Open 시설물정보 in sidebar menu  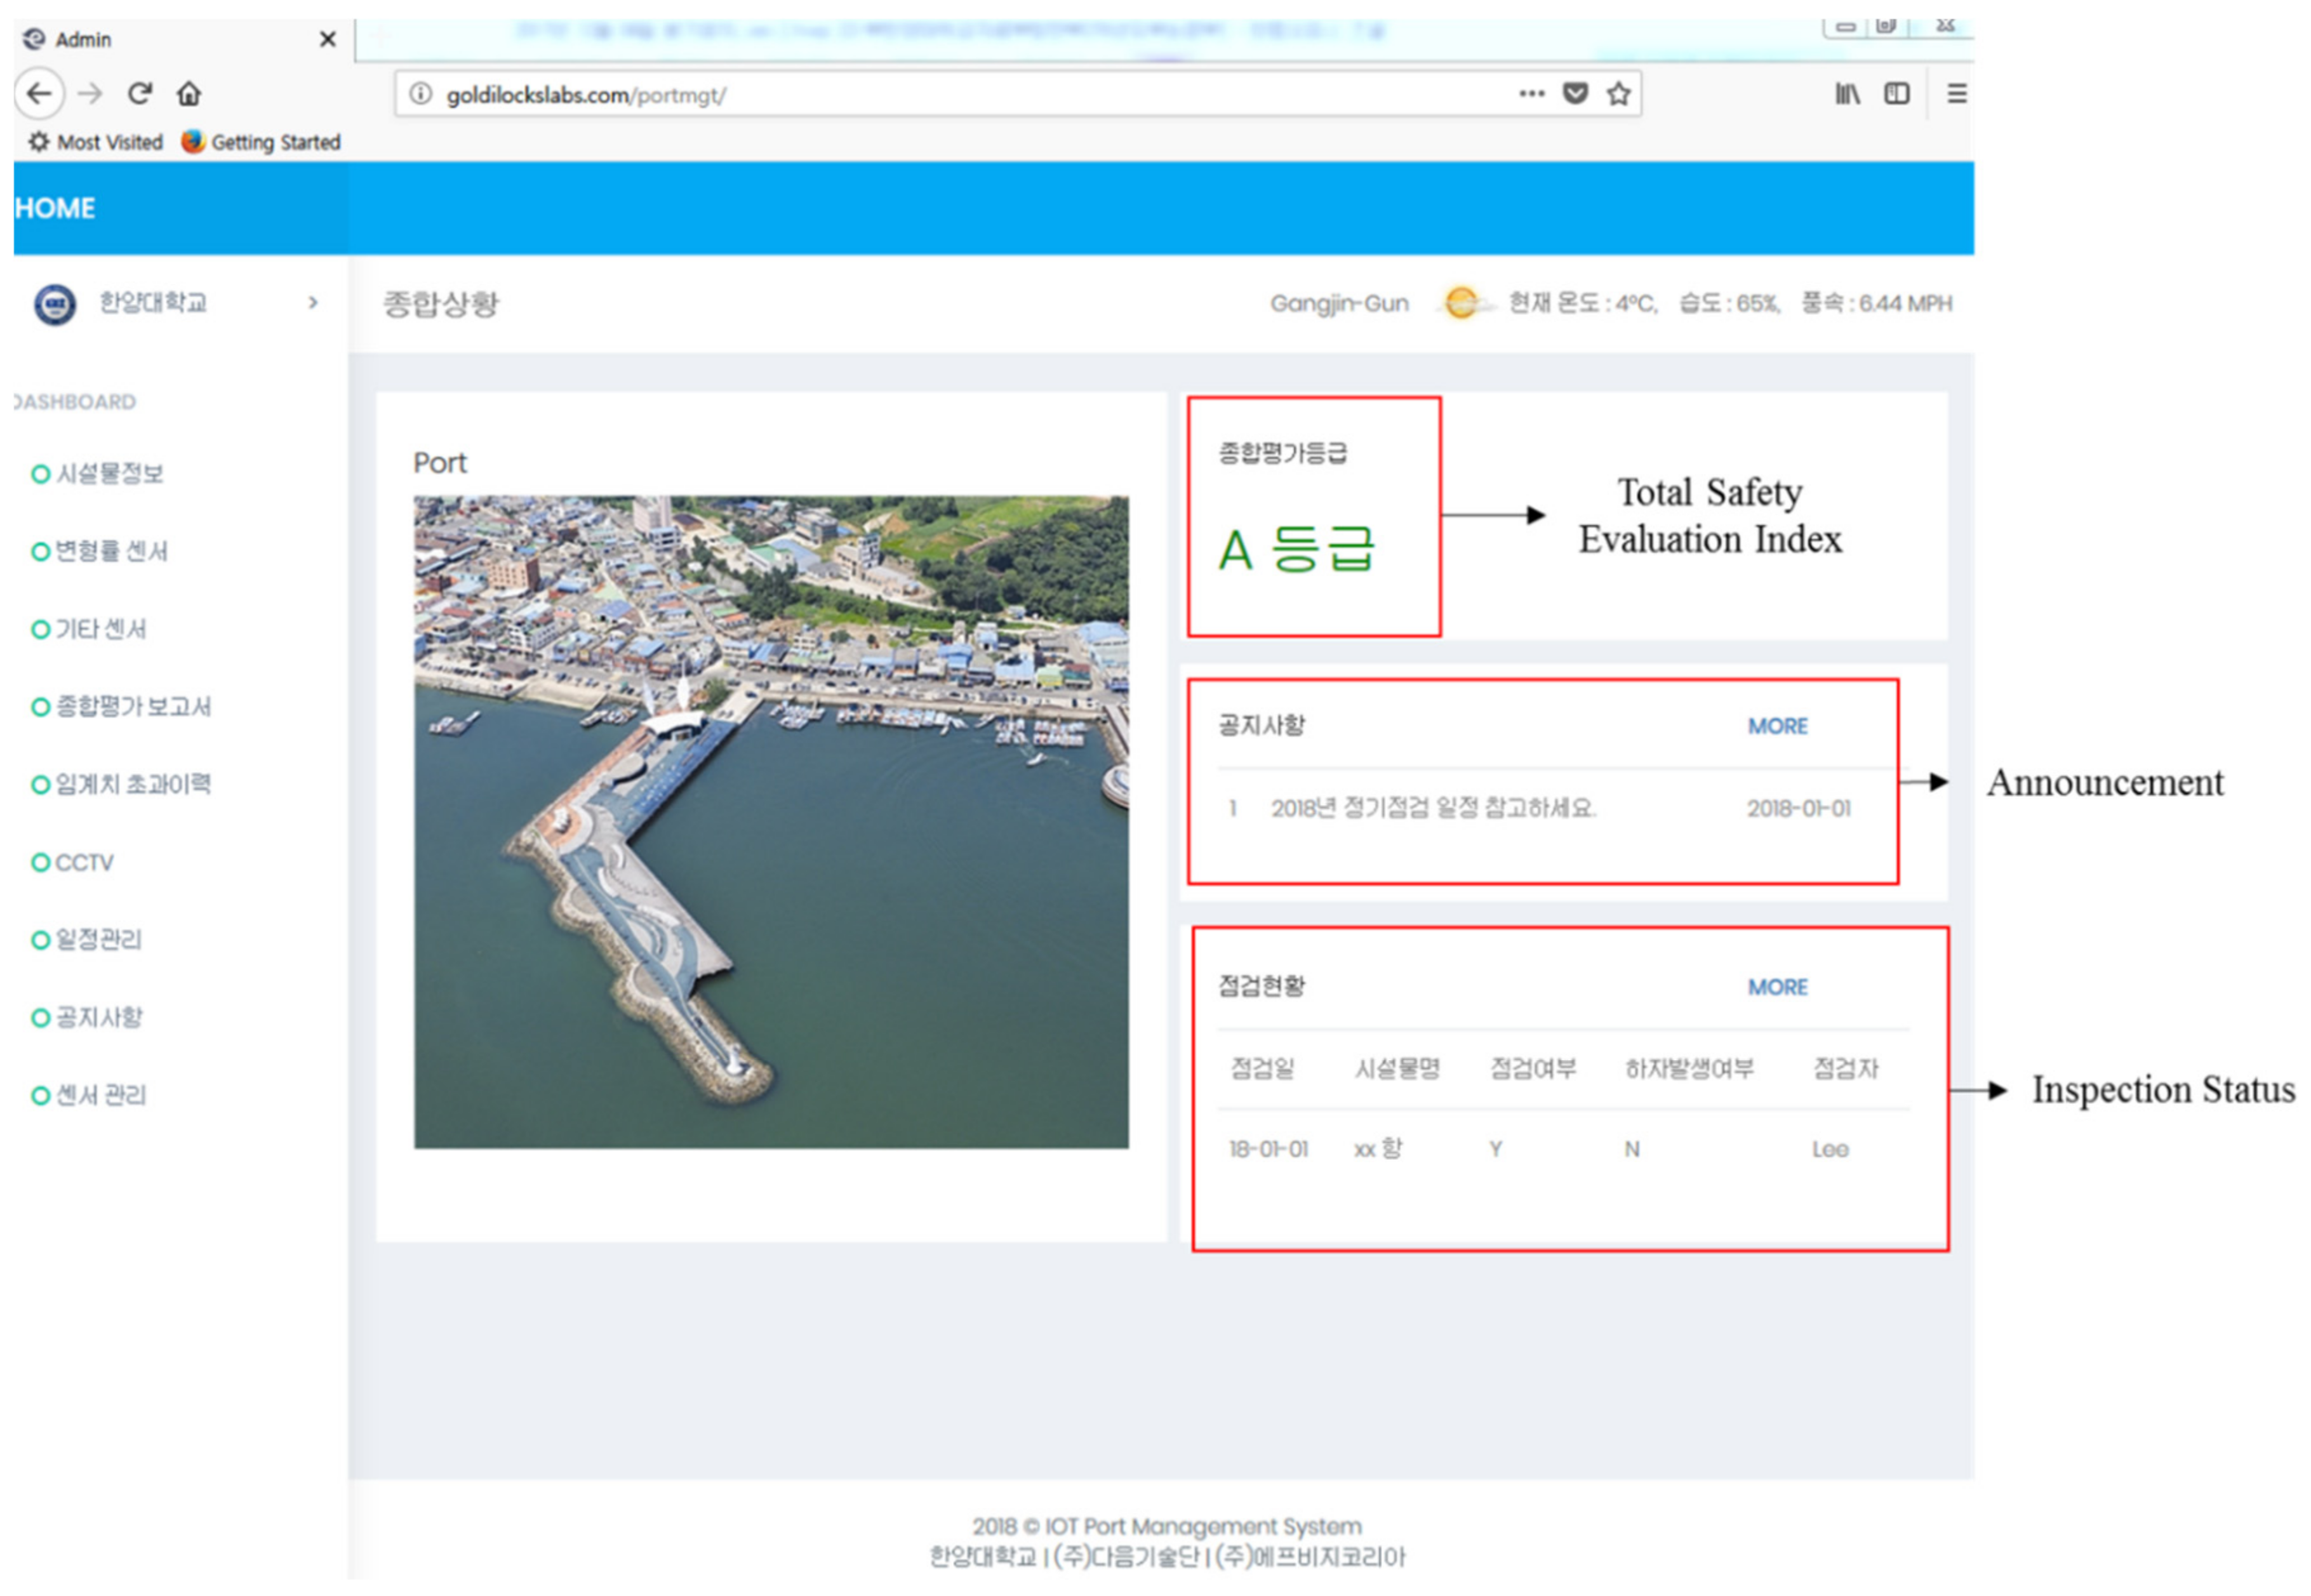(109, 474)
